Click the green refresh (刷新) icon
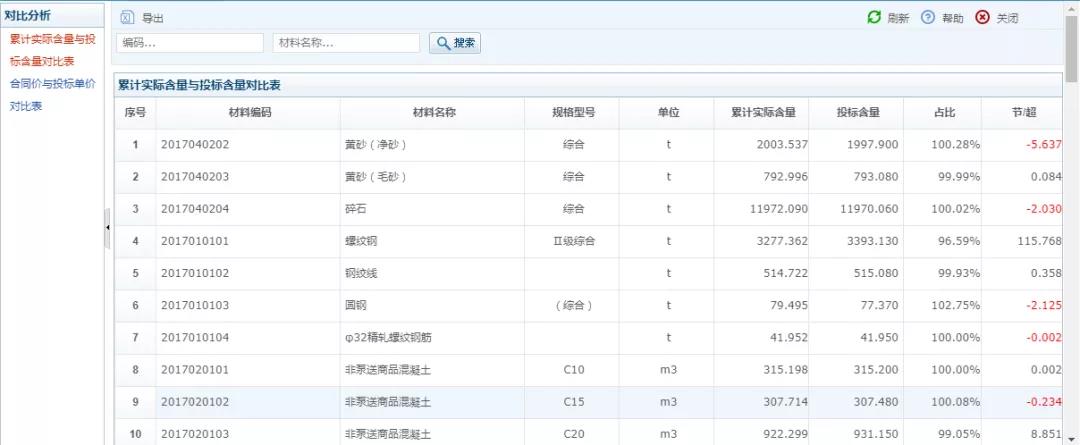 (874, 18)
